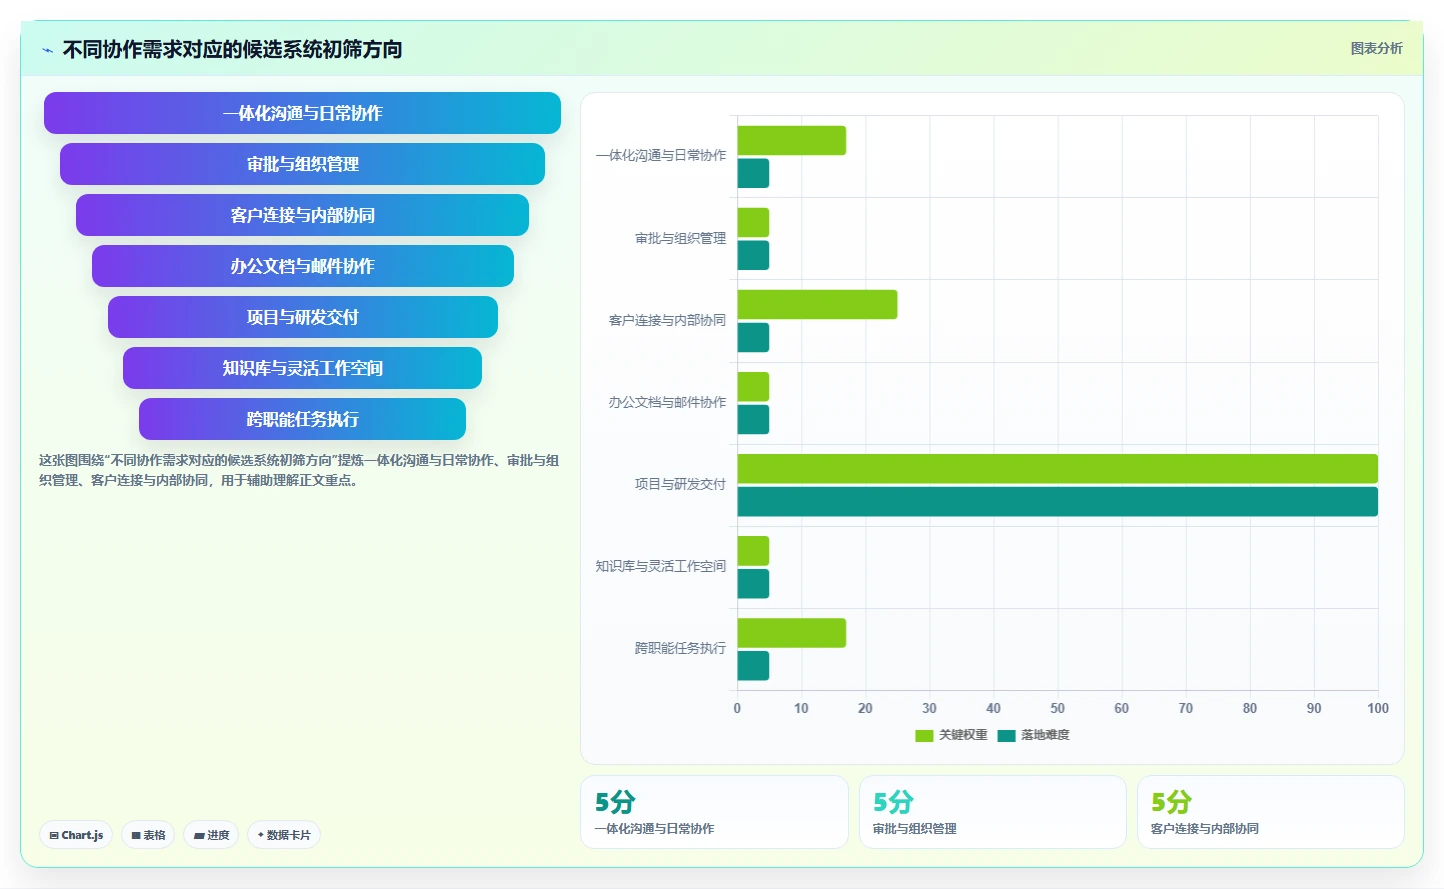Screen dimensions: 1444x889
Task: Open the 5分 card for 审批与组织管理
Action: tap(992, 812)
